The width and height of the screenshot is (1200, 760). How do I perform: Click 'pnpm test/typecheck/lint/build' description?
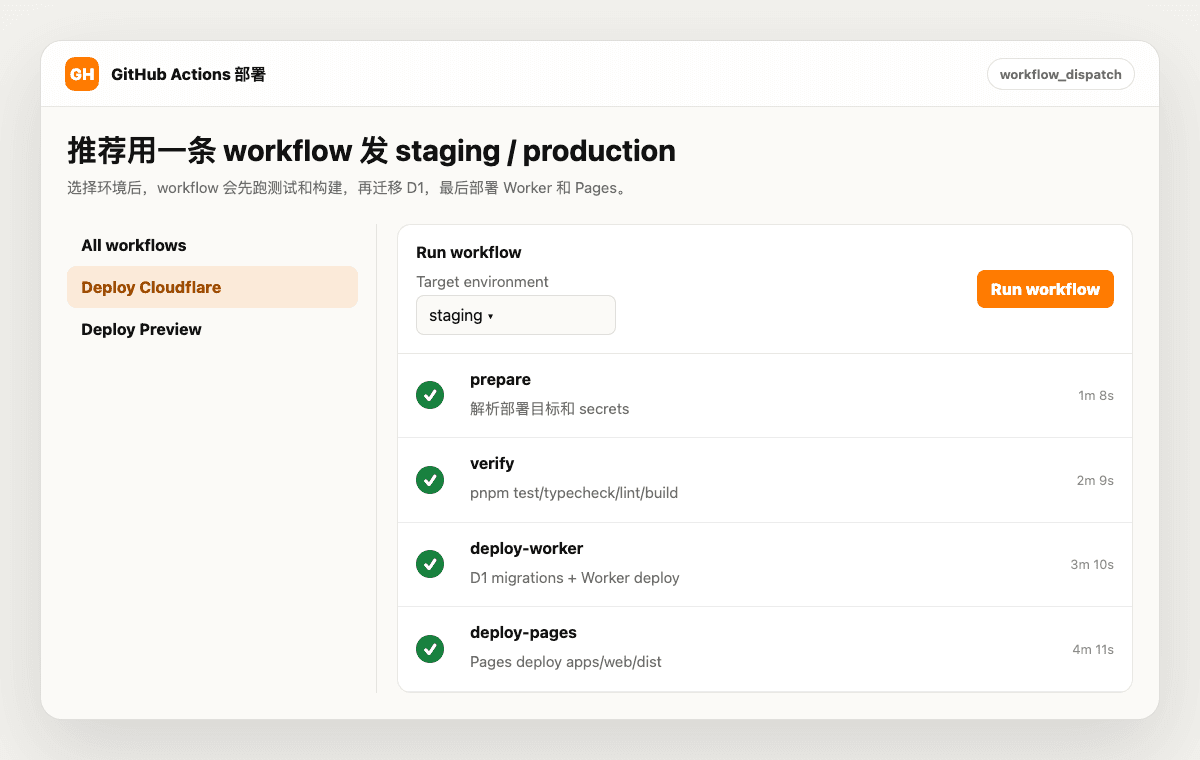click(574, 493)
